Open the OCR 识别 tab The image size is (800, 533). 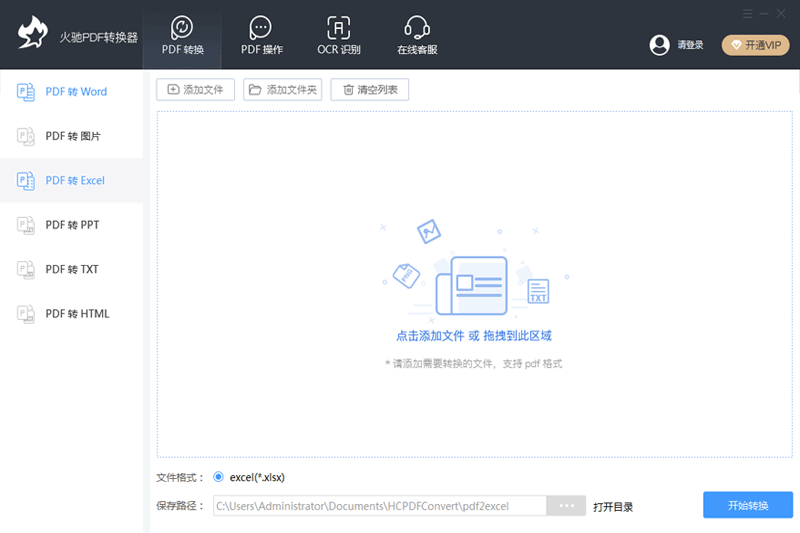click(339, 35)
